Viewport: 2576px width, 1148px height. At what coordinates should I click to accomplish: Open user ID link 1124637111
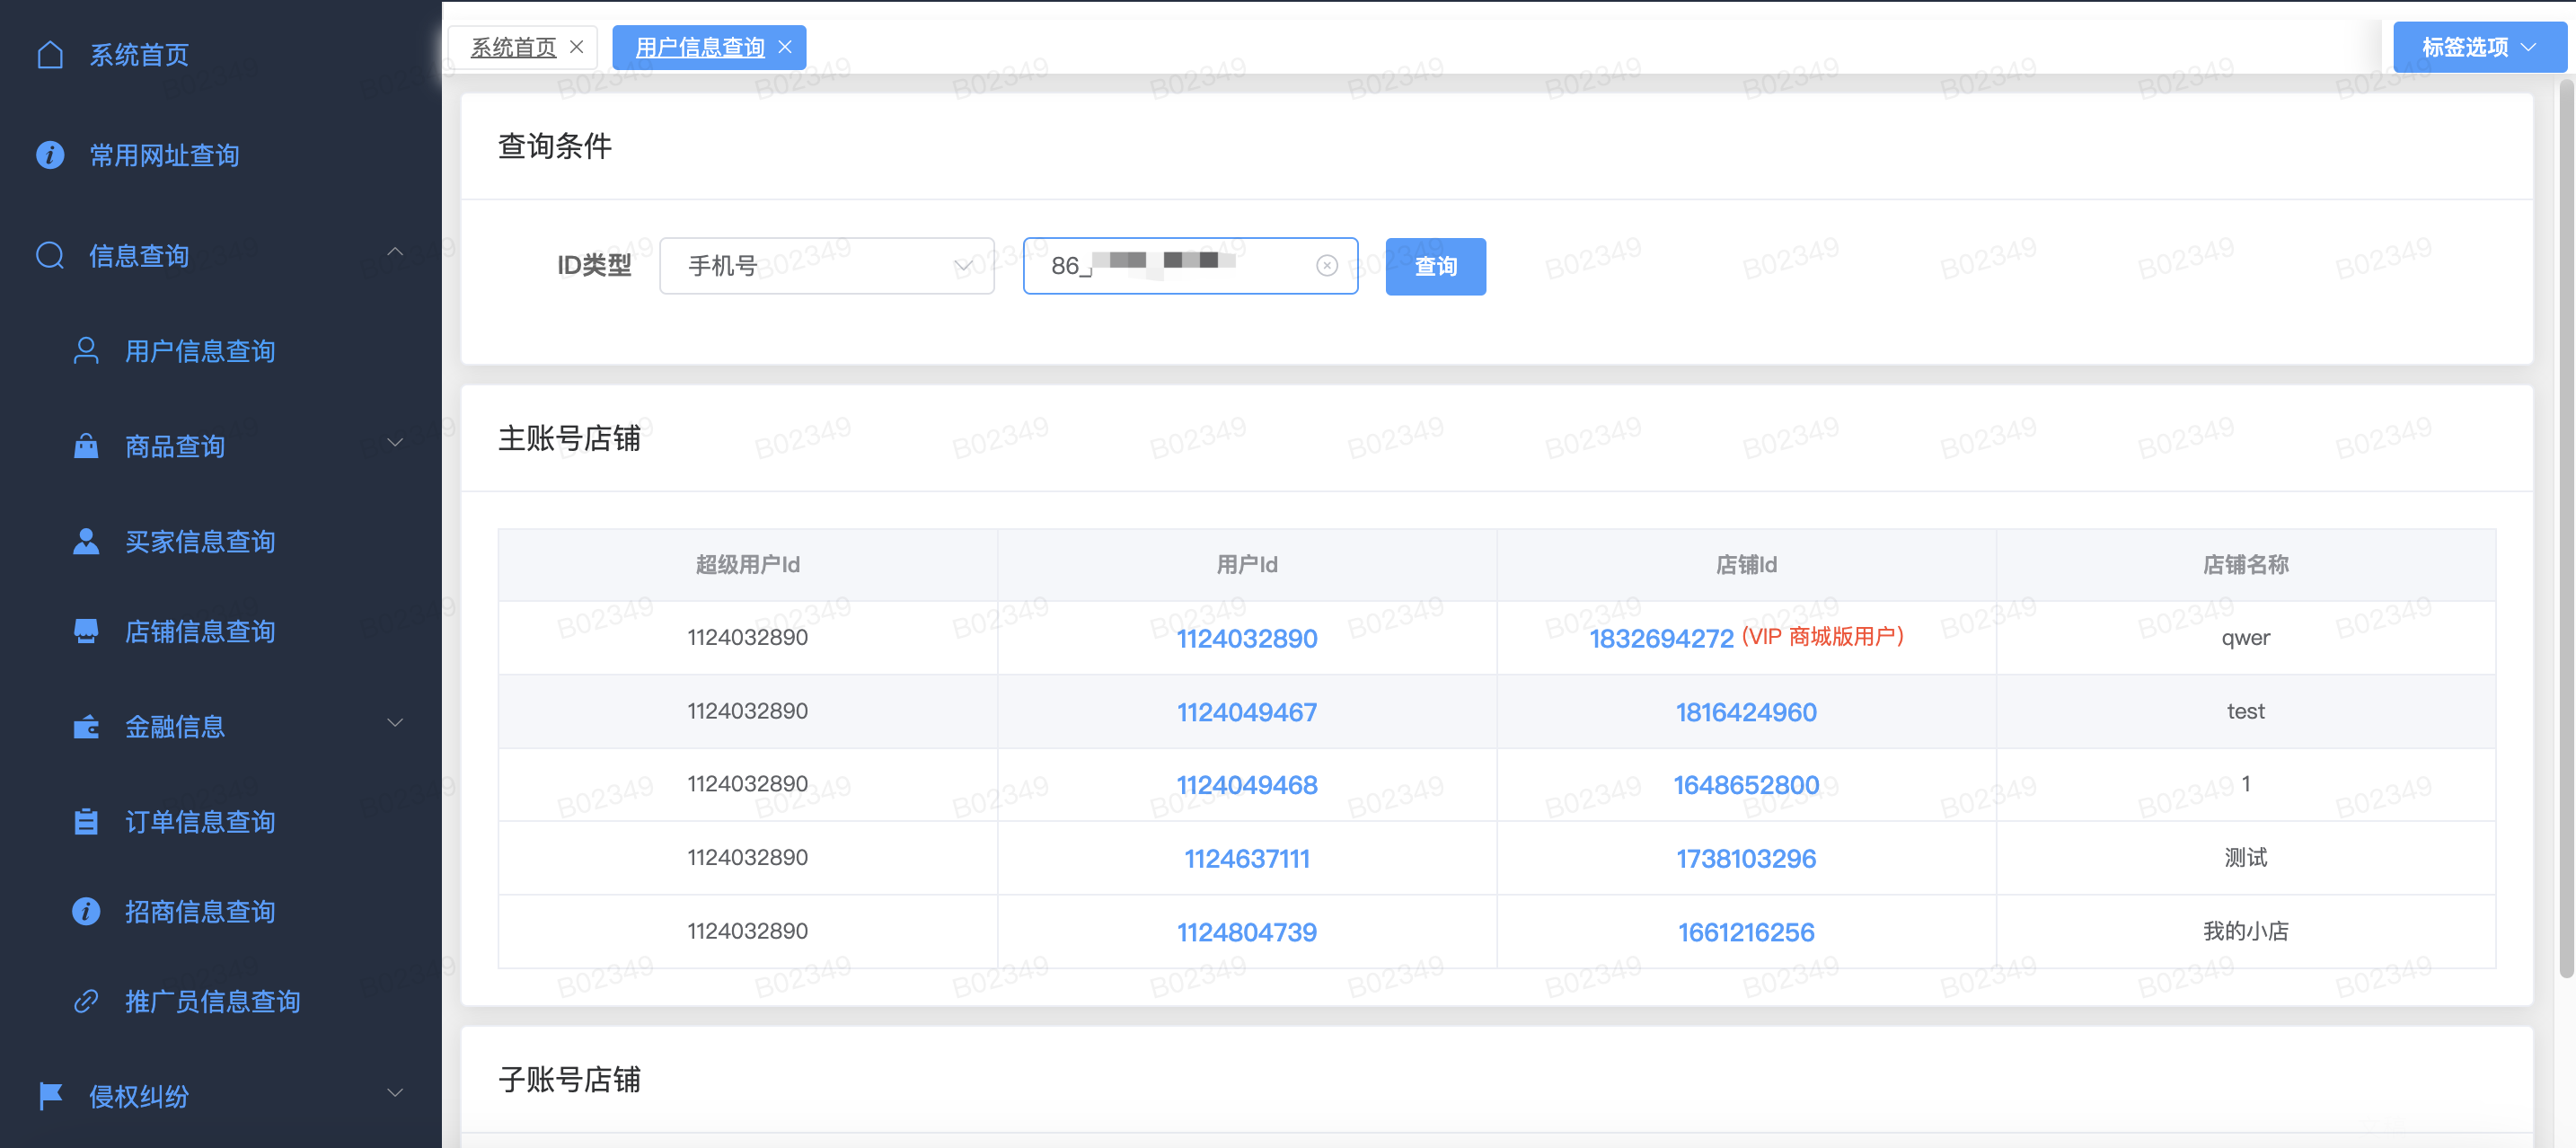(1246, 858)
